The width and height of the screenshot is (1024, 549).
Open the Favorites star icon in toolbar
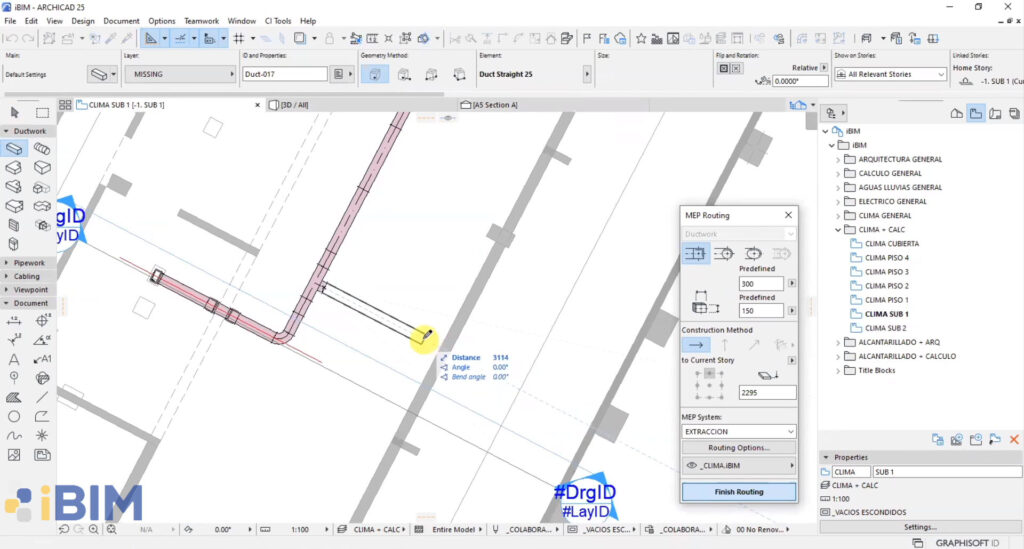[641, 39]
